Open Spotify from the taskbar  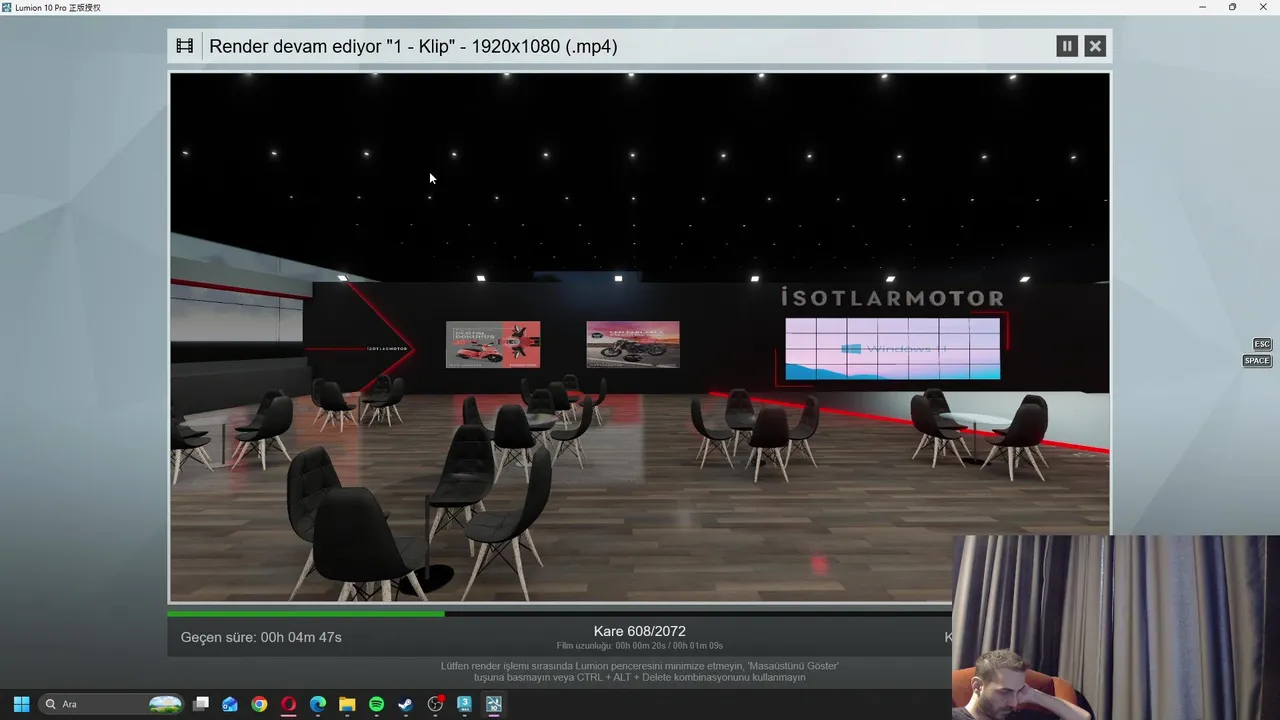coord(376,704)
